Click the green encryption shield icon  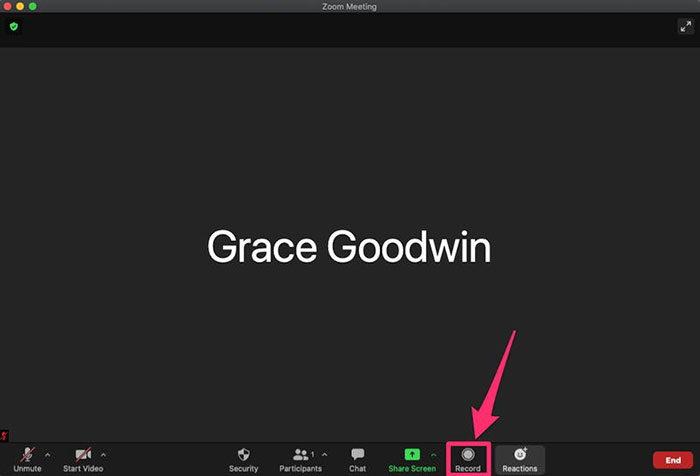[14, 26]
